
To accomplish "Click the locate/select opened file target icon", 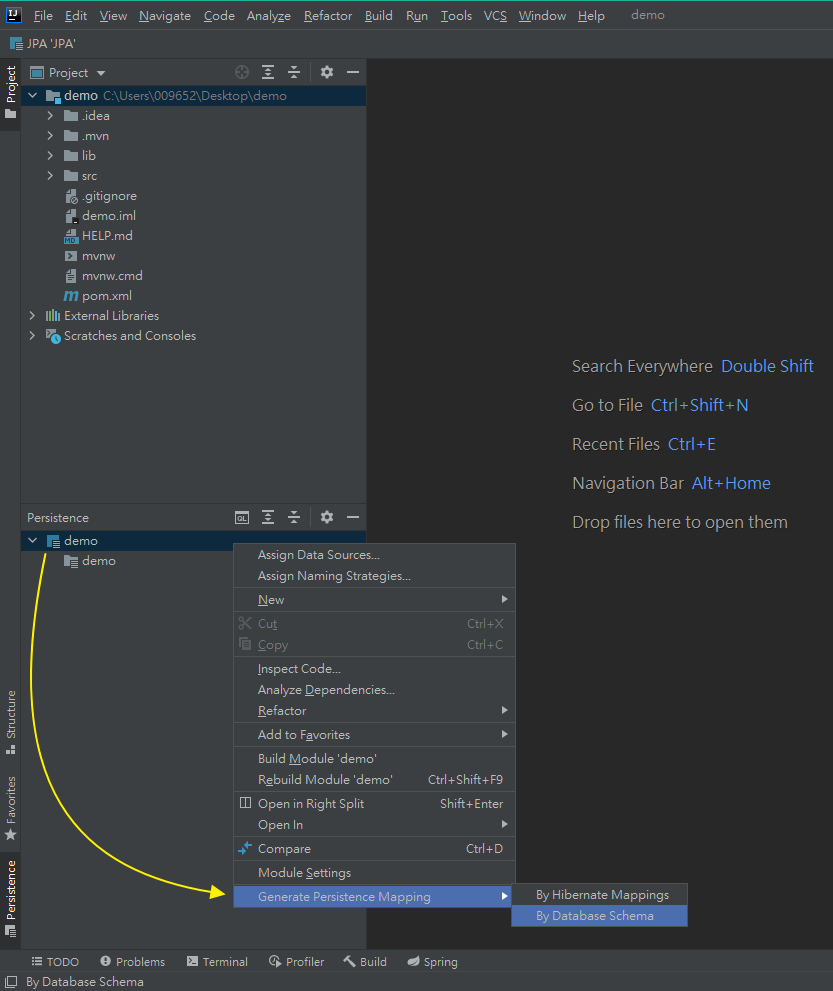I will (241, 72).
